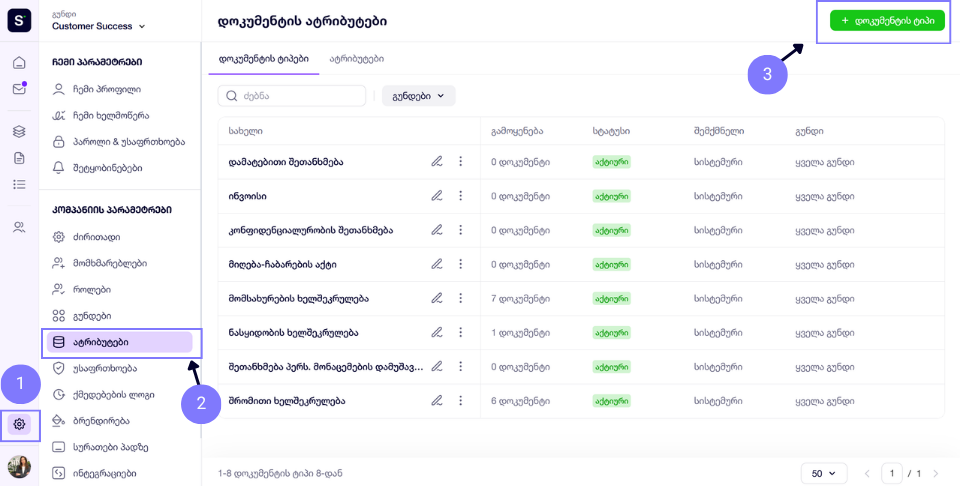Edit მომსახურების ხელშეკრულება with pencil icon

(437, 299)
